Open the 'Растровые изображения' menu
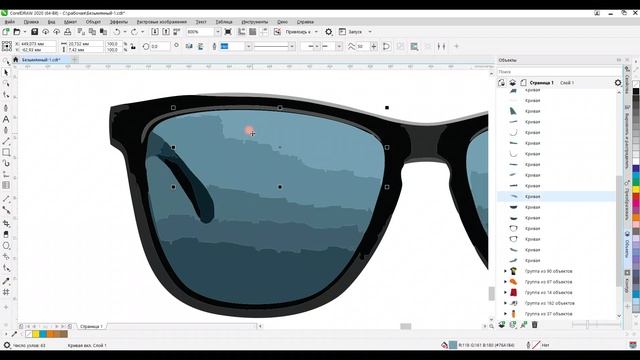Screen dimensions: 640x360 click(x=162, y=22)
